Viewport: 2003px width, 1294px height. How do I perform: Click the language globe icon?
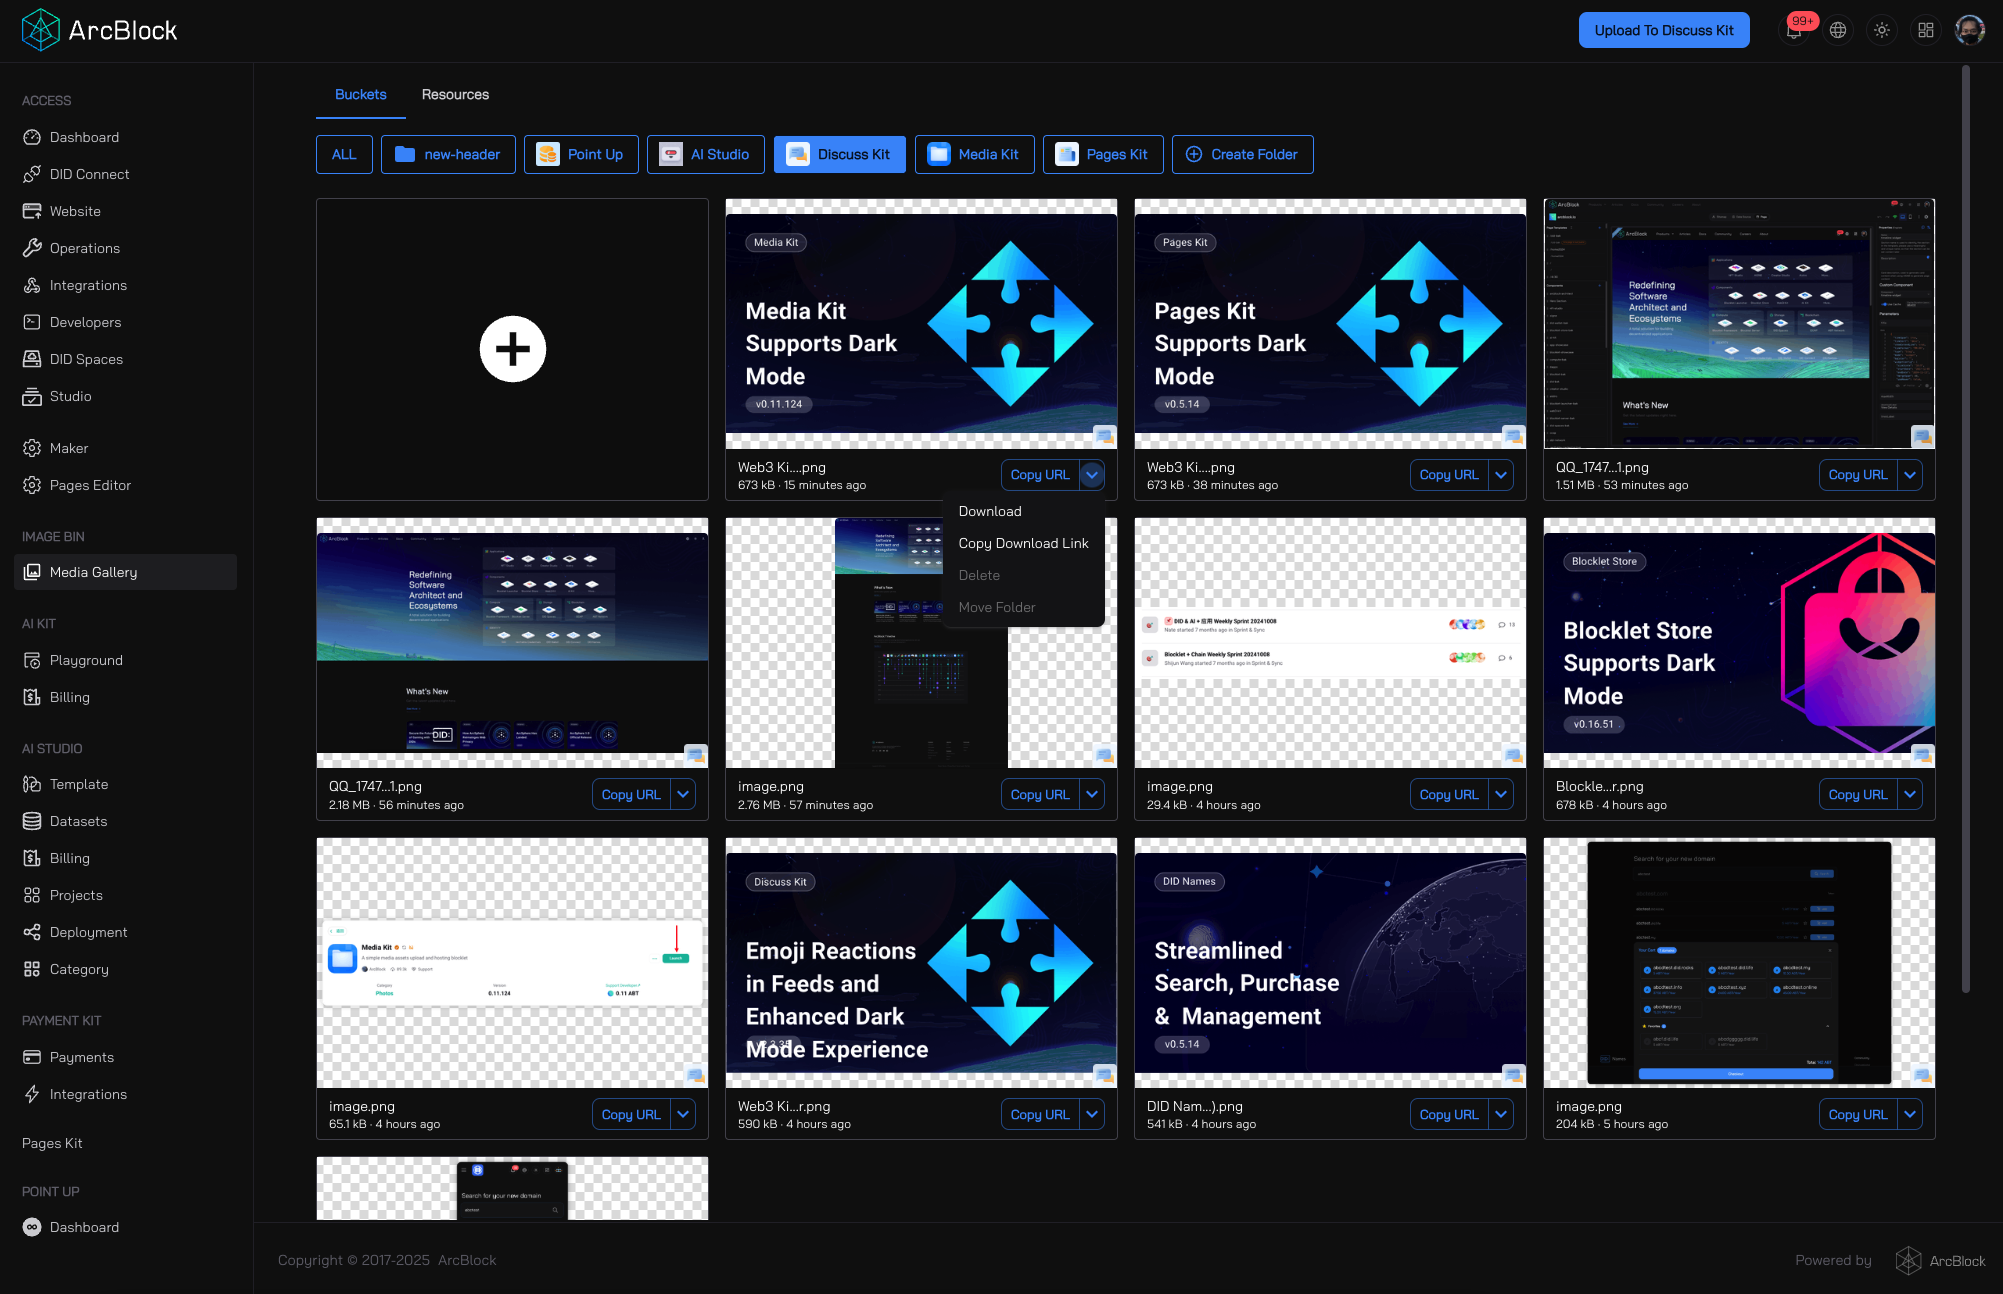click(1838, 30)
